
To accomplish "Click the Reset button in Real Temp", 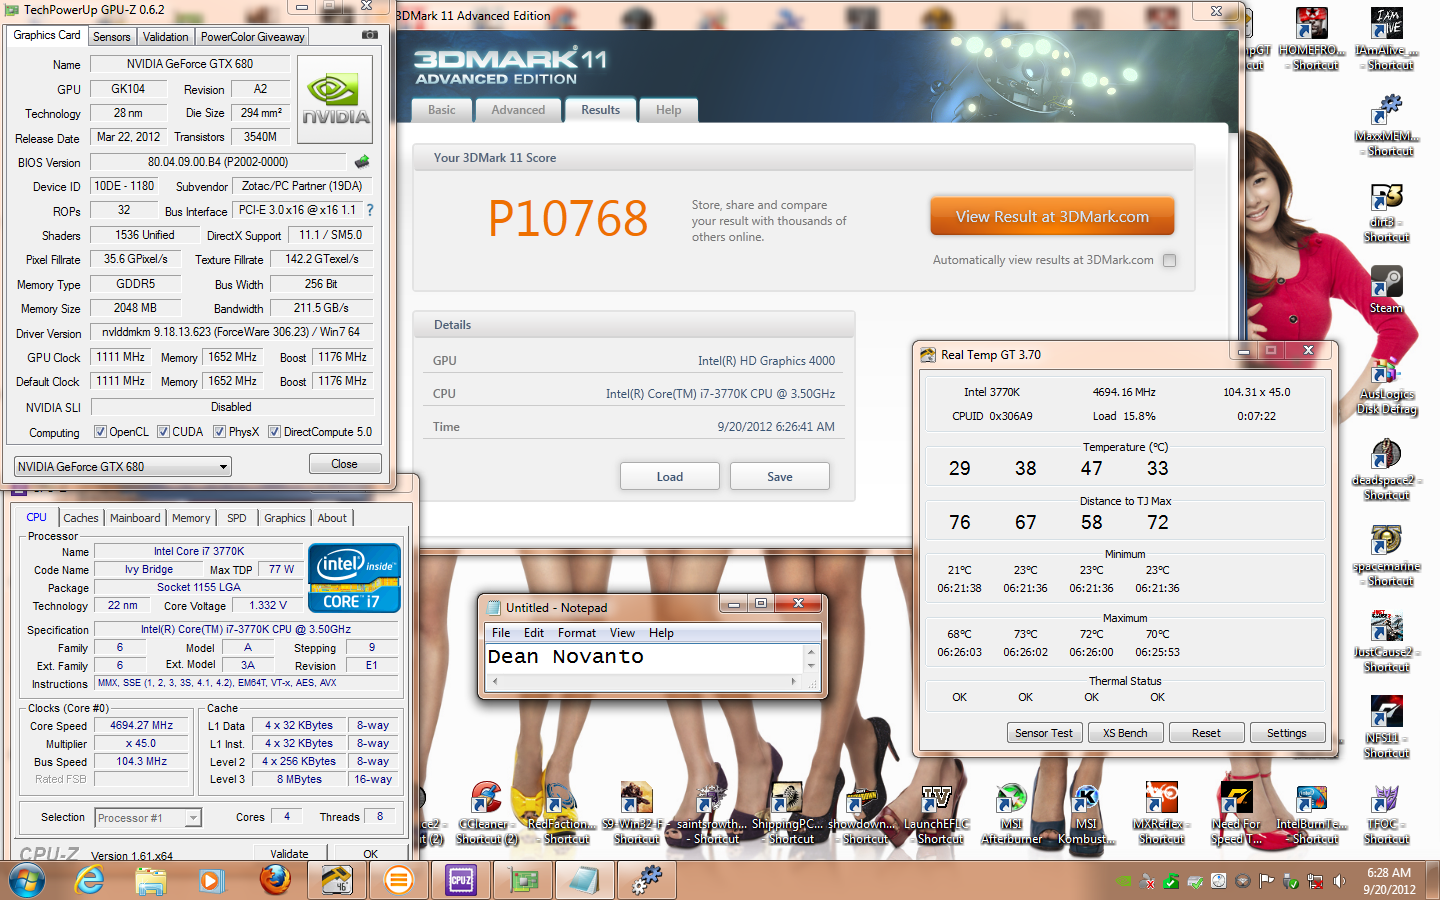I will click(x=1206, y=733).
